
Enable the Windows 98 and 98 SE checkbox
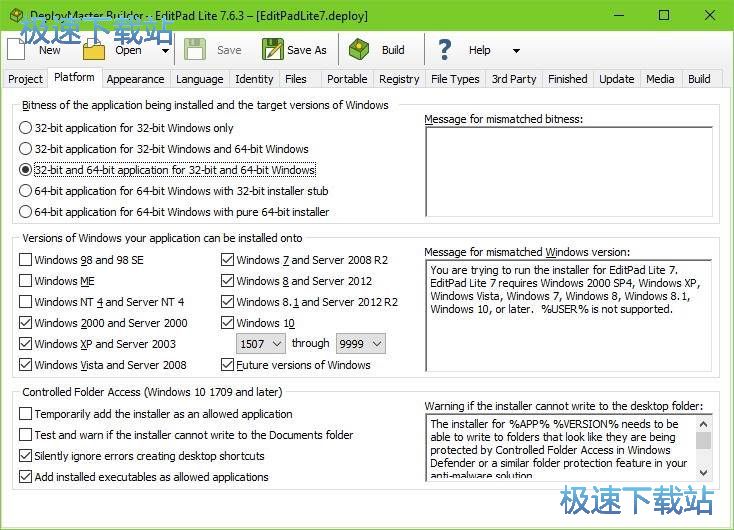[25, 260]
